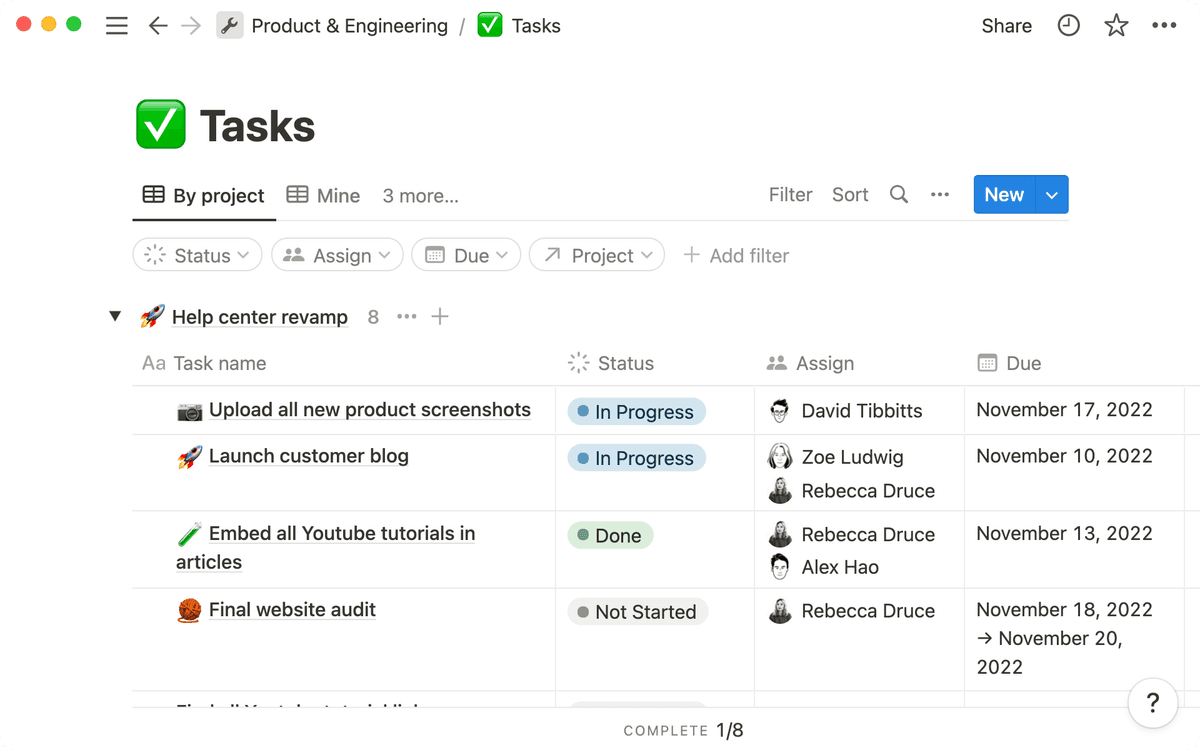Click the back navigation arrow
The image size is (1200, 750).
158,25
